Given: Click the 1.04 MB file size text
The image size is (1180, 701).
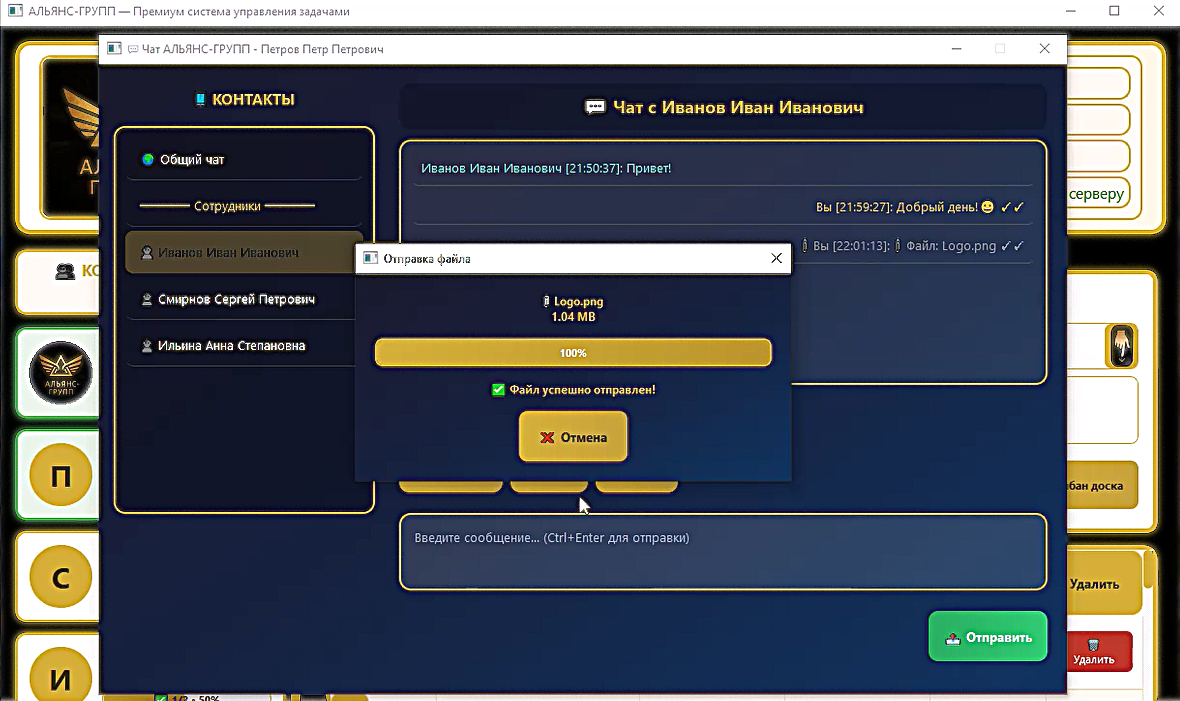Looking at the screenshot, I should coord(573,317).
